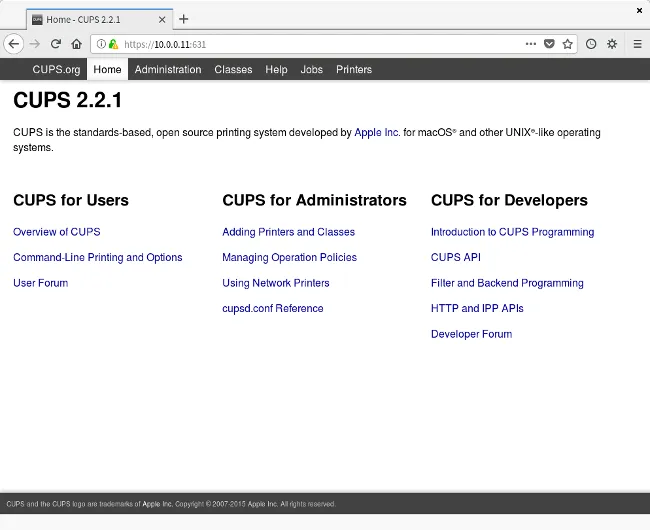Bookmark this page with the star icon
This screenshot has width=650, height=530.
[x=567, y=44]
